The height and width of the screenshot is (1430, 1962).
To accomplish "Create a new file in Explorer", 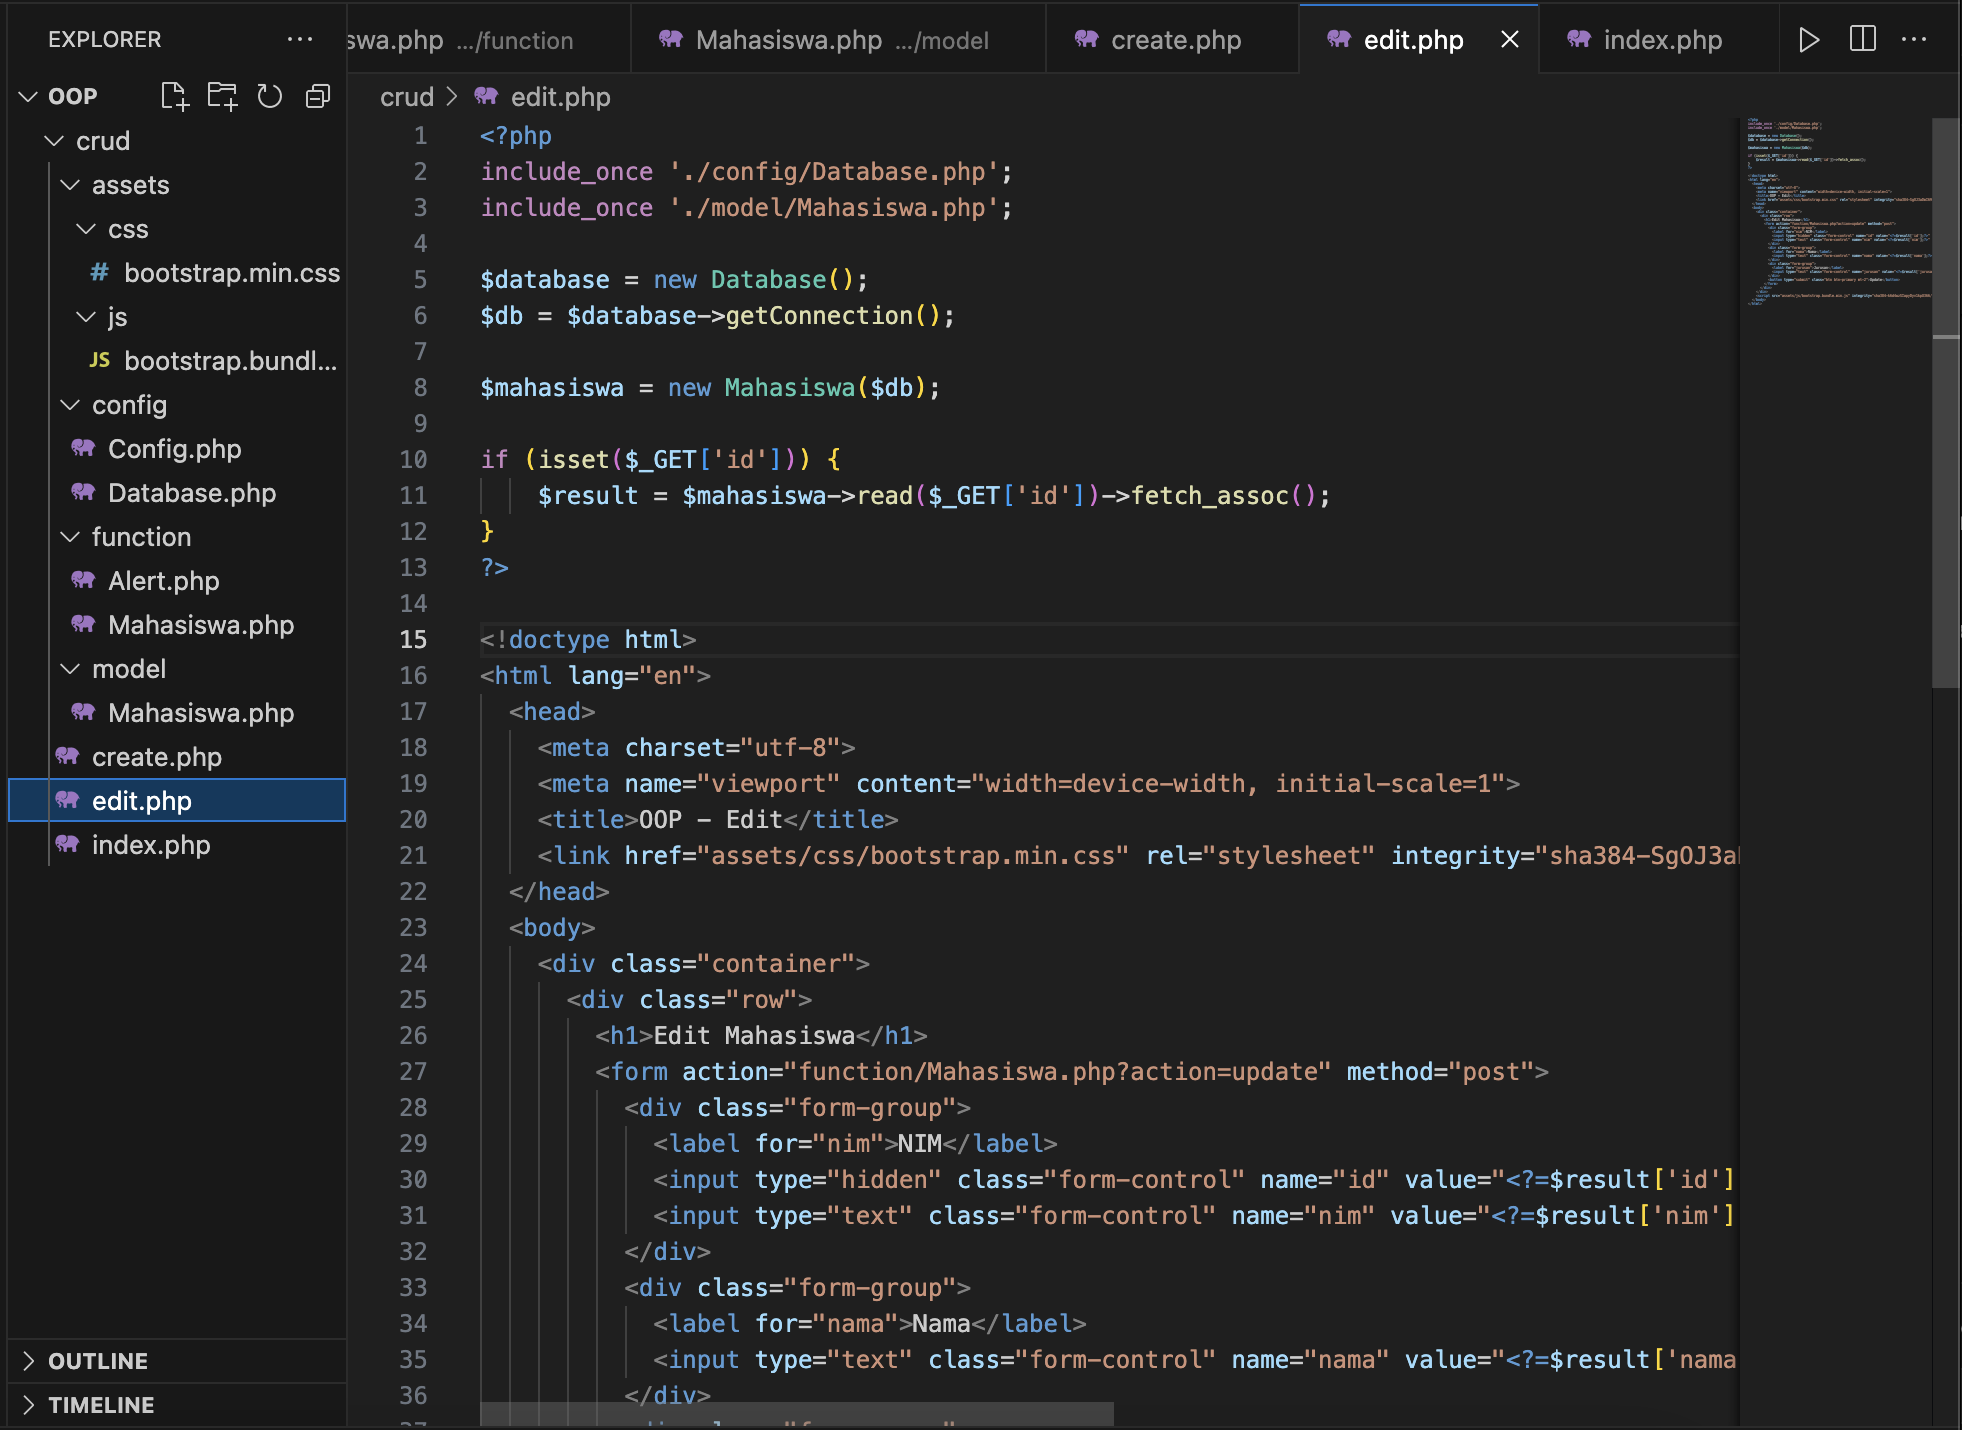I will 176,96.
